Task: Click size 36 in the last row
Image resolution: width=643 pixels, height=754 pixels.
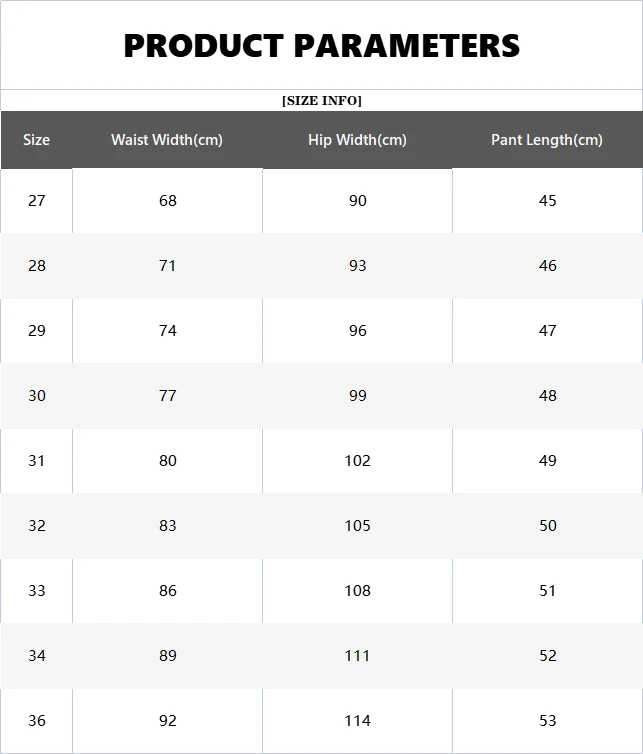Action: click(37, 720)
